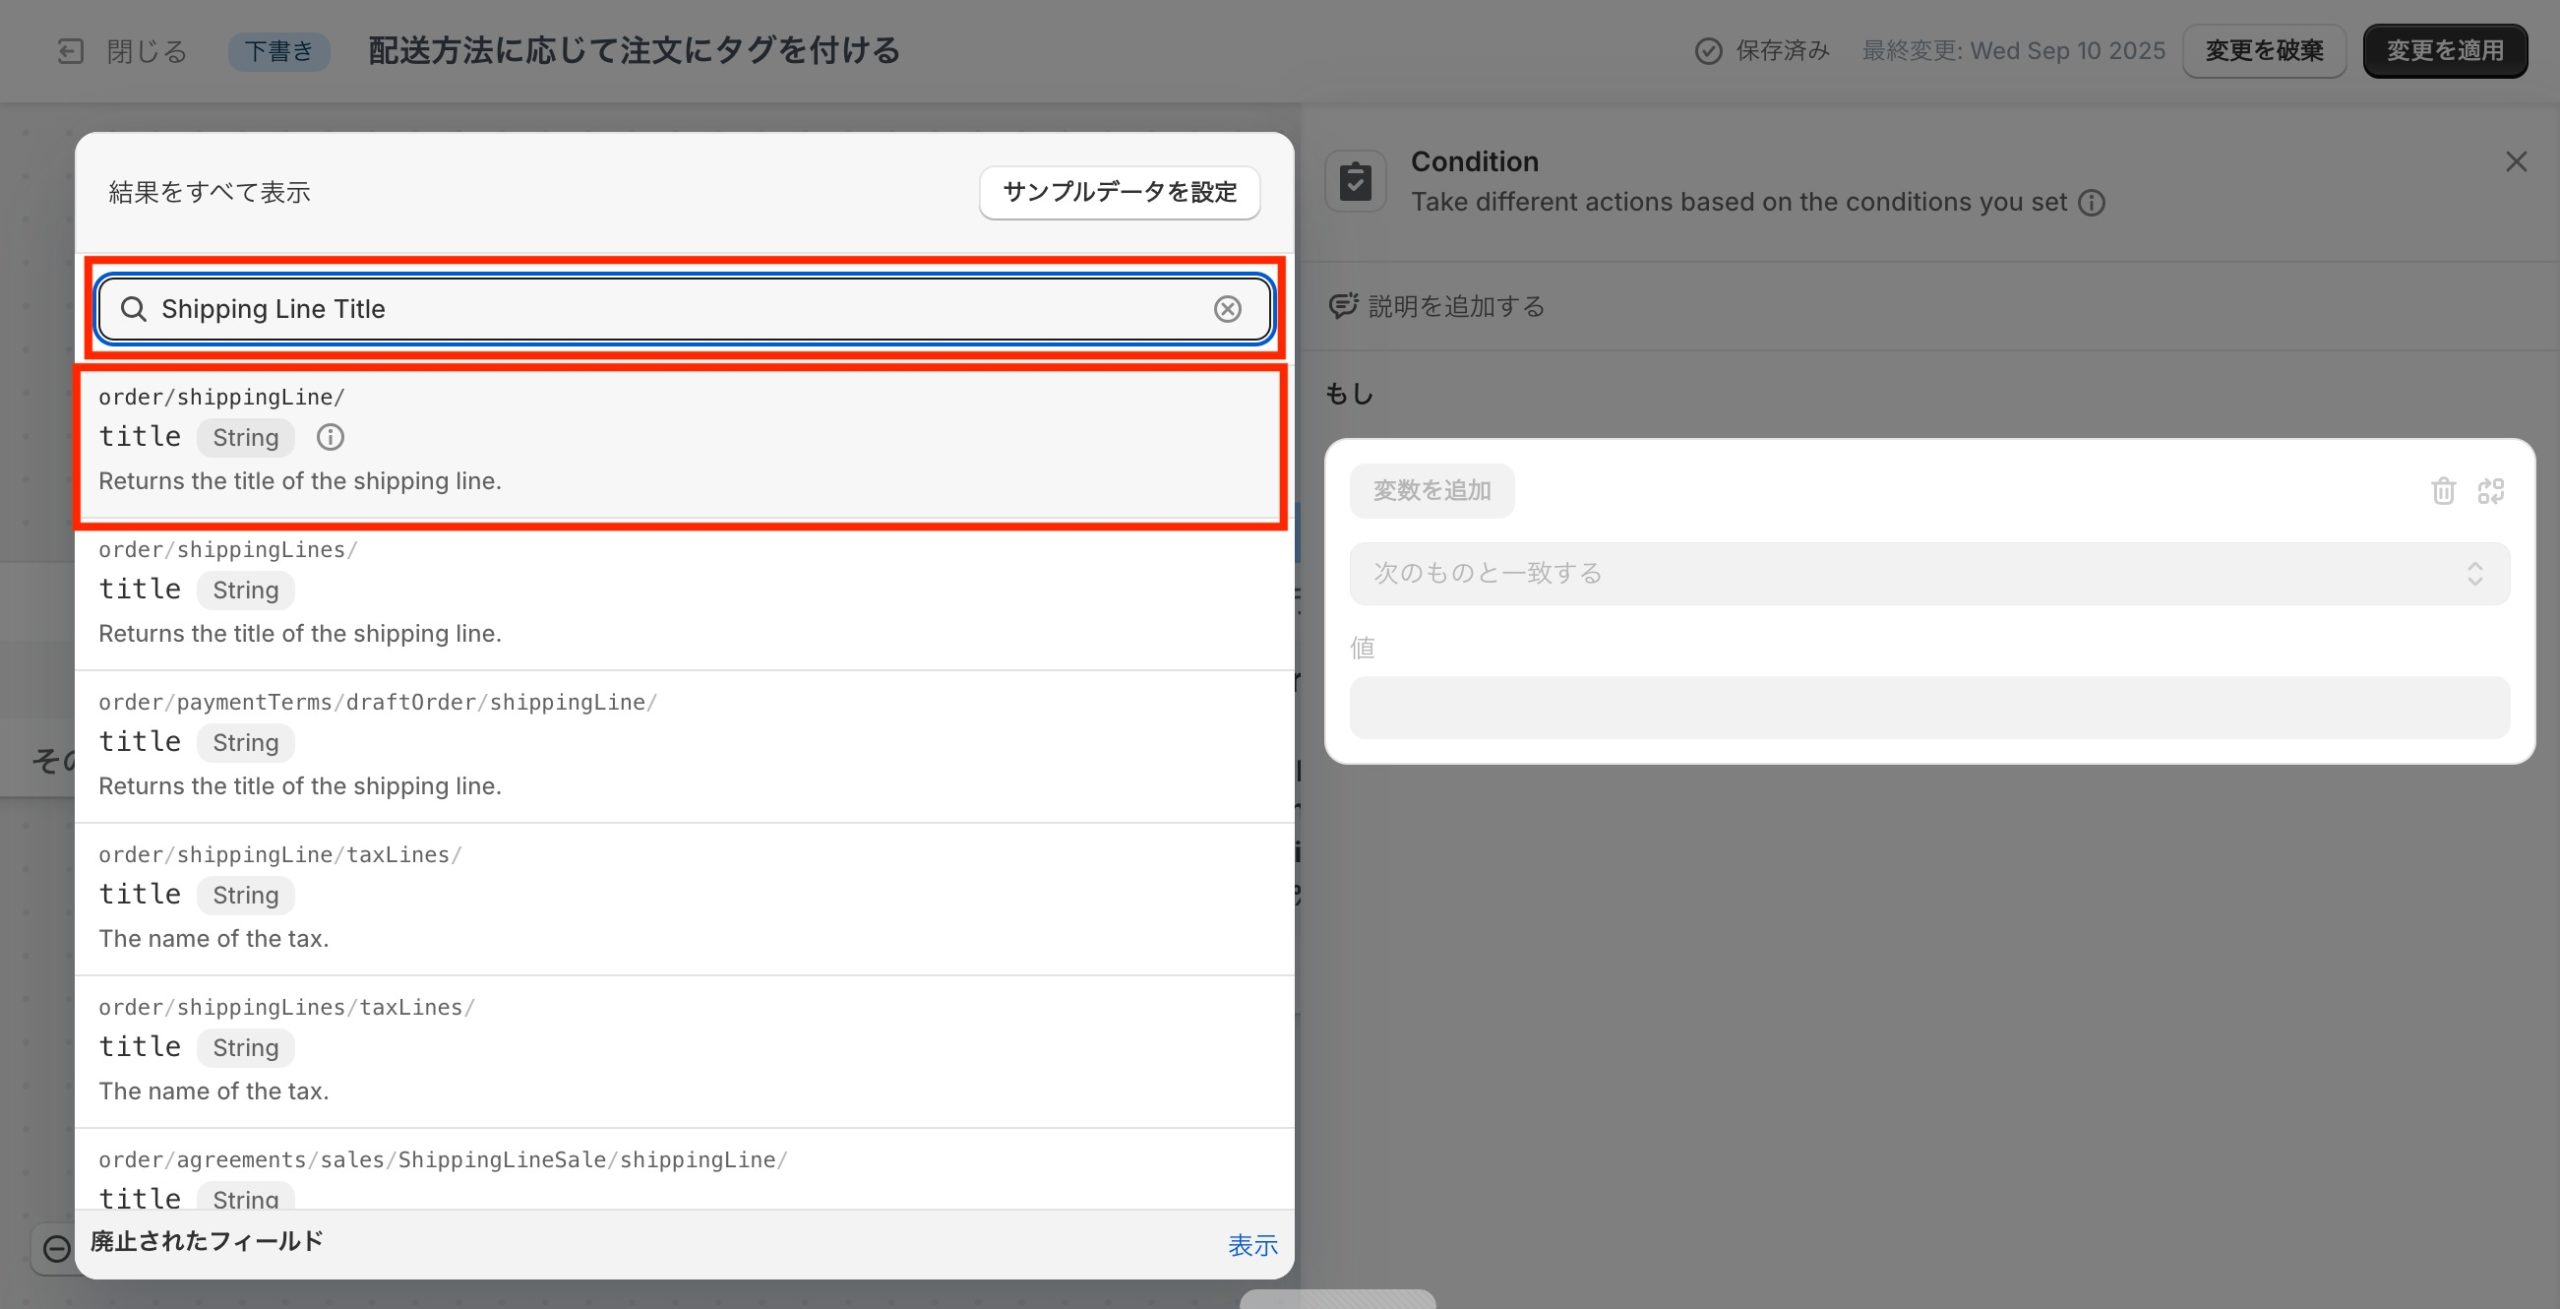Click the zoom out minus icon
The height and width of the screenshot is (1309, 2560).
[x=57, y=1248]
